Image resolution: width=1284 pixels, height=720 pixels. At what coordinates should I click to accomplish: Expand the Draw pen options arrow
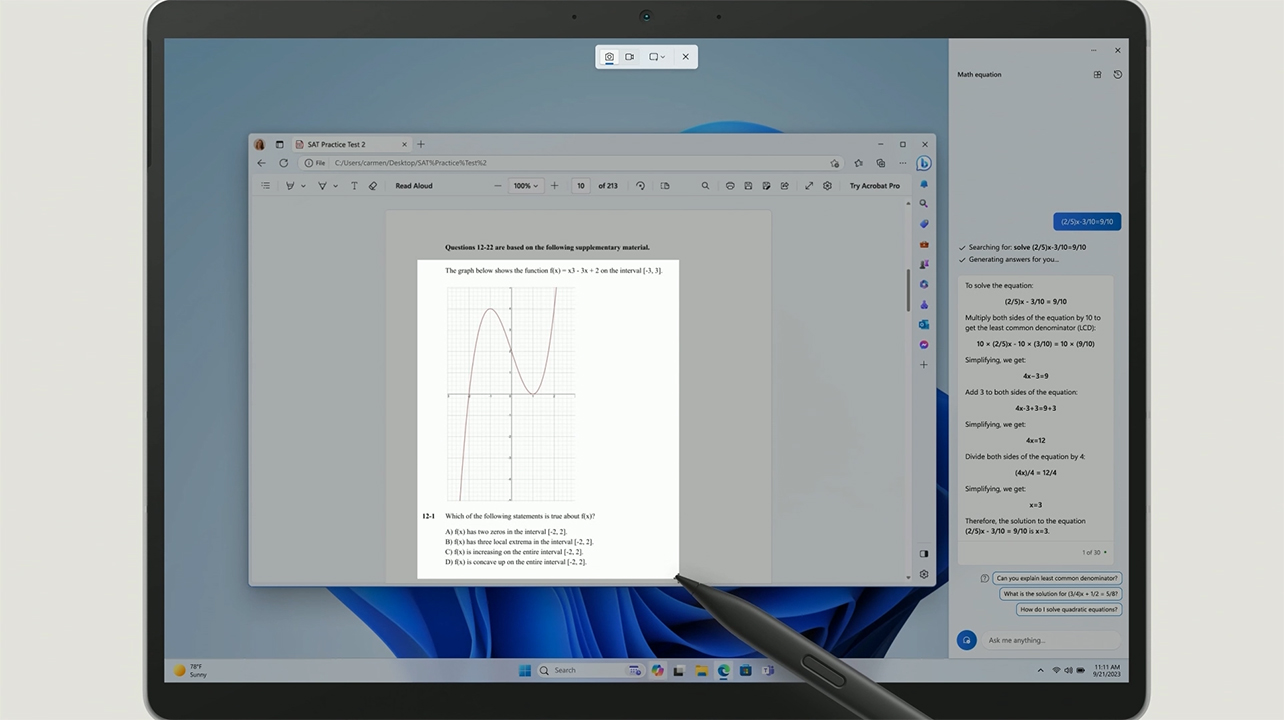pos(303,186)
